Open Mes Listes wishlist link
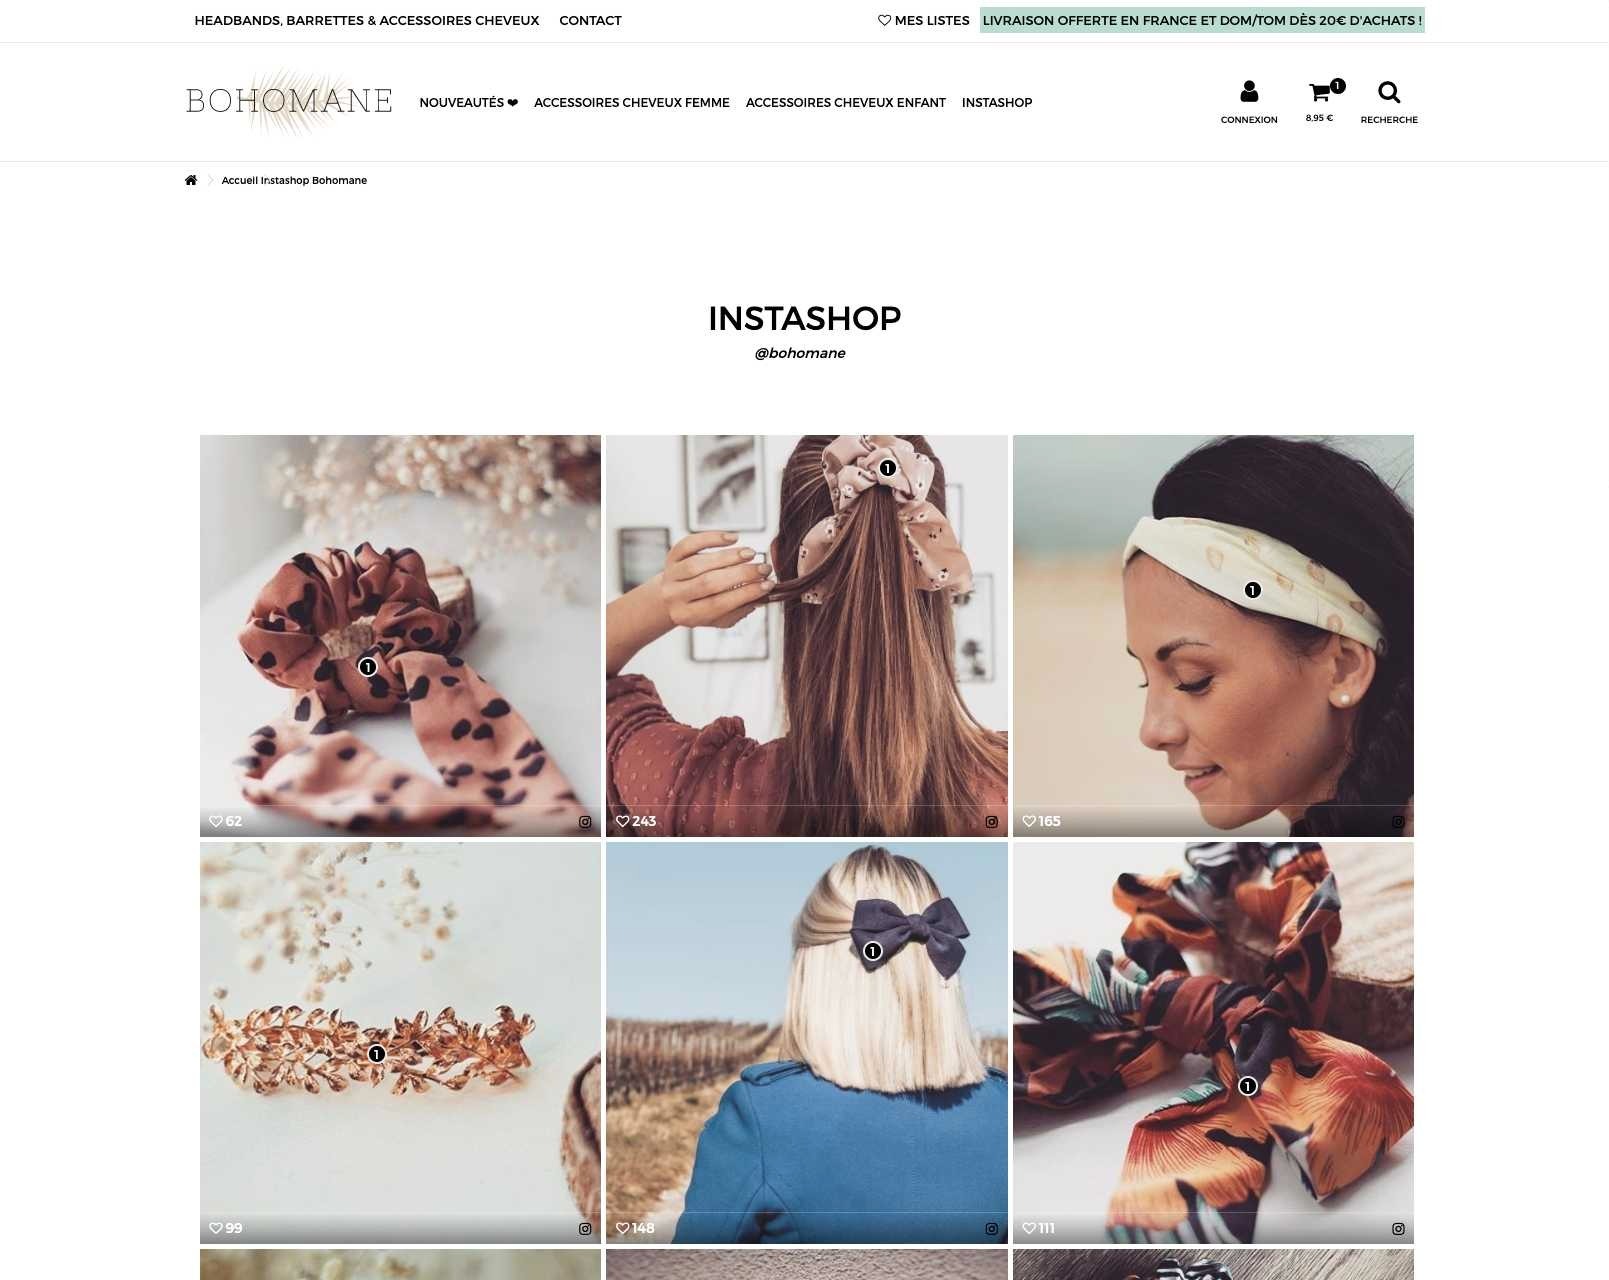The image size is (1609, 1280). pyautogui.click(x=924, y=20)
